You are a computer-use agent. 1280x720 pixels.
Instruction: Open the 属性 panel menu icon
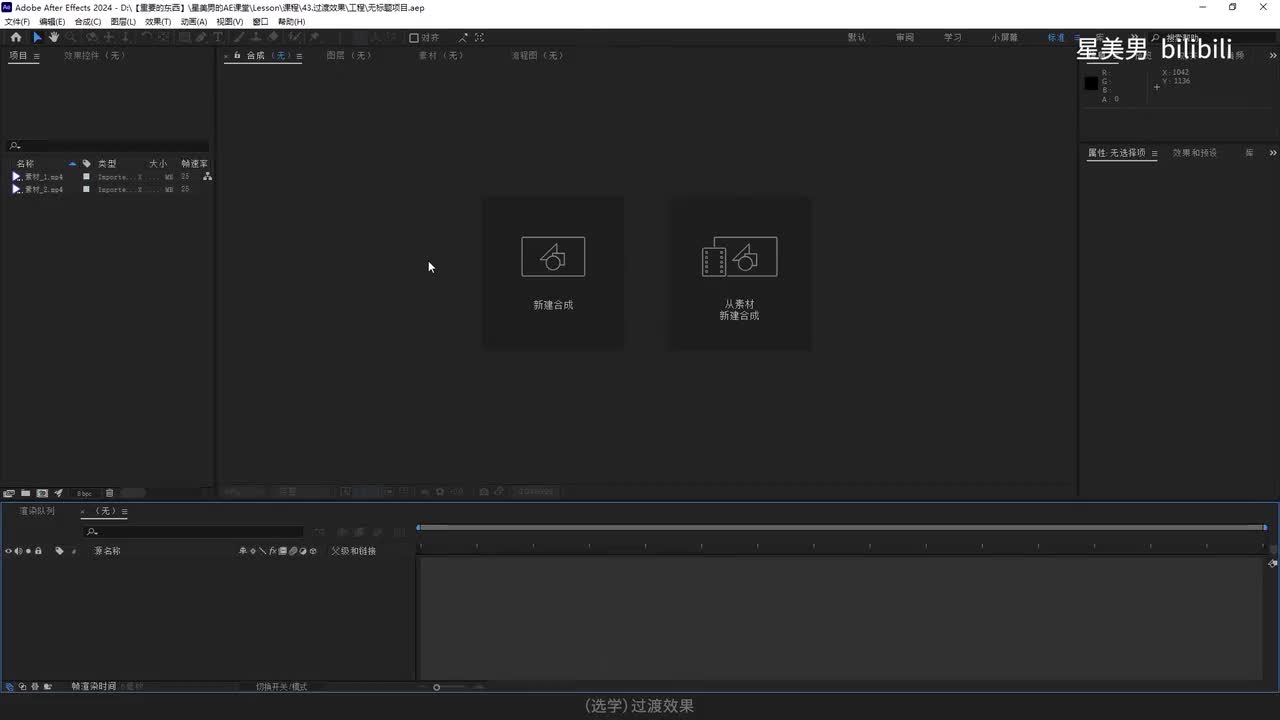[1154, 154]
